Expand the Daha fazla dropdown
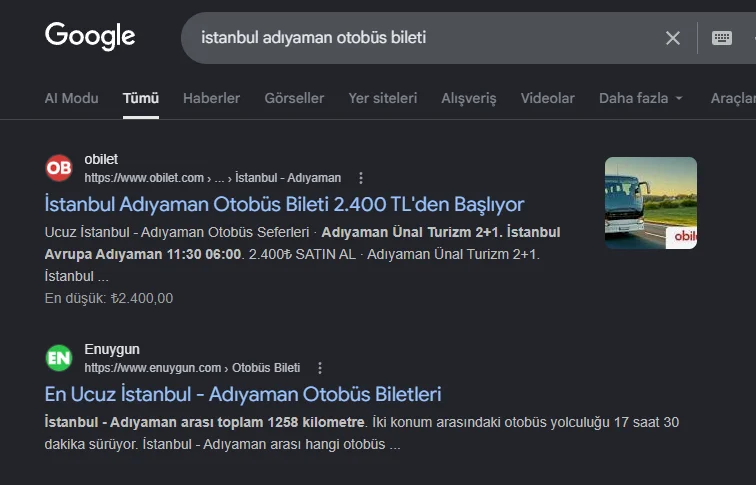The height and width of the screenshot is (485, 756). (x=641, y=98)
